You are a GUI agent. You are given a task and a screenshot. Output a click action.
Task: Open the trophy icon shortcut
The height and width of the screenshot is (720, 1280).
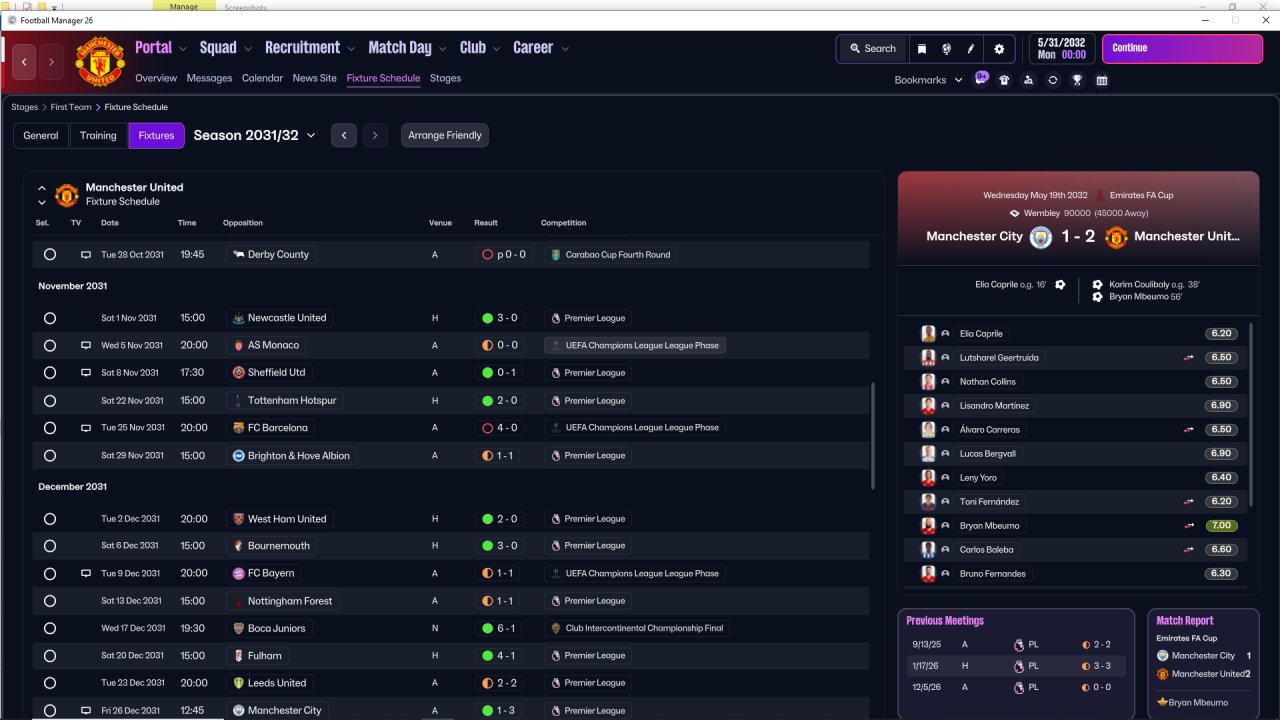(1077, 80)
